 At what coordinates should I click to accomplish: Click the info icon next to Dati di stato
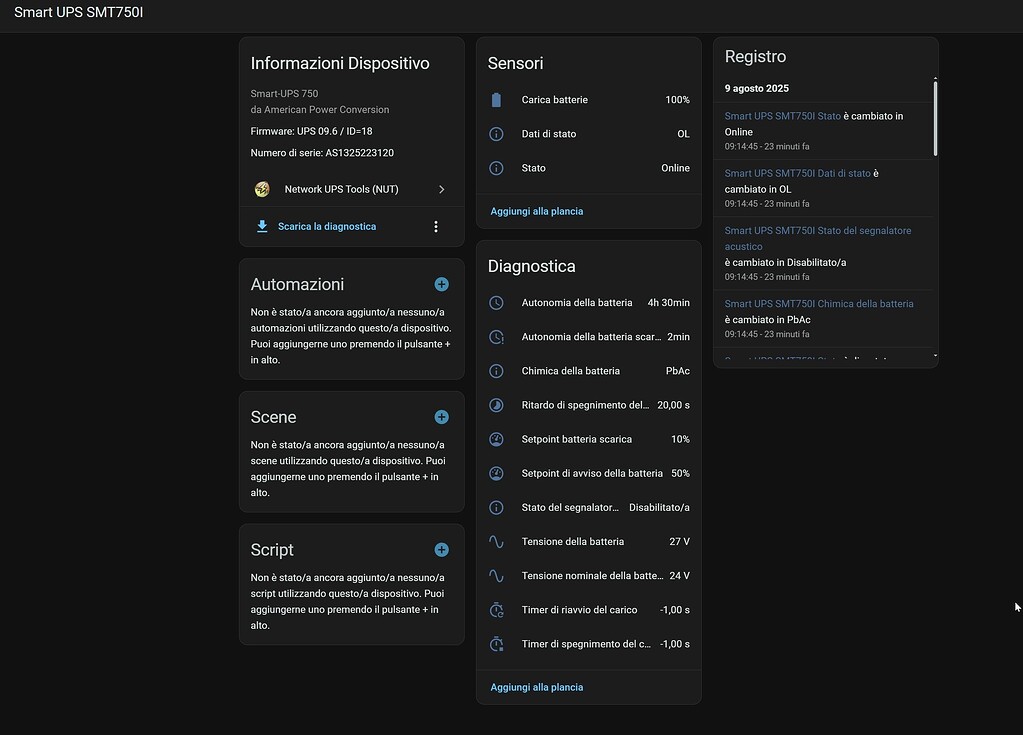pos(496,133)
